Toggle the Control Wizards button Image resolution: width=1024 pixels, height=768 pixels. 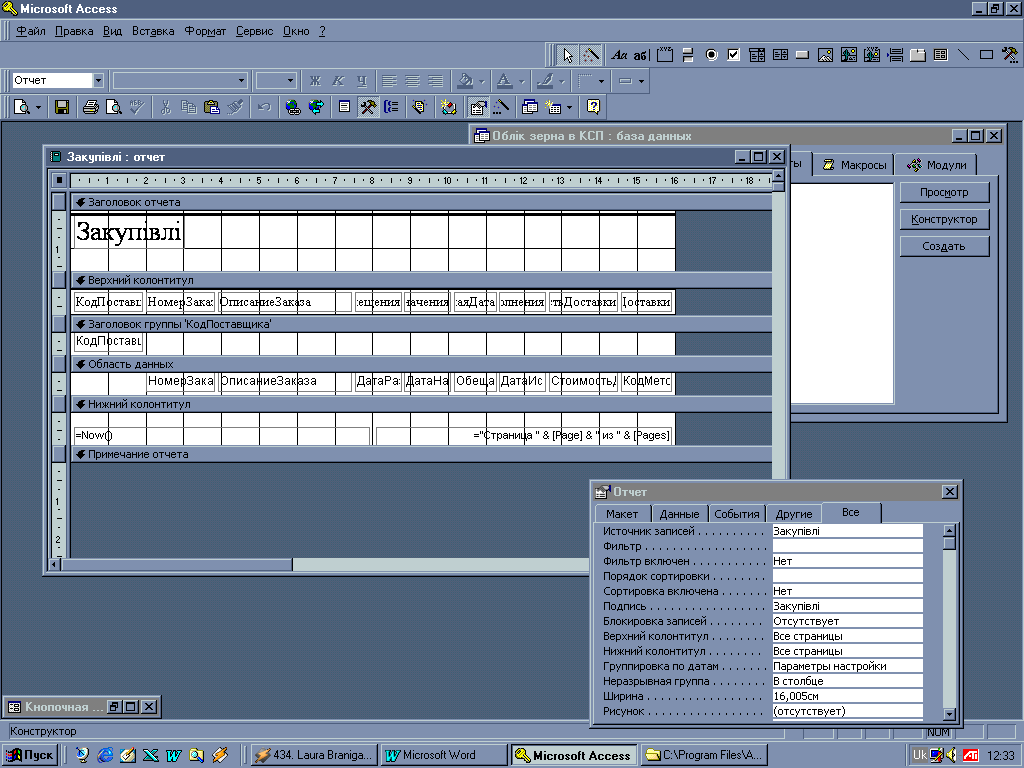coord(591,55)
